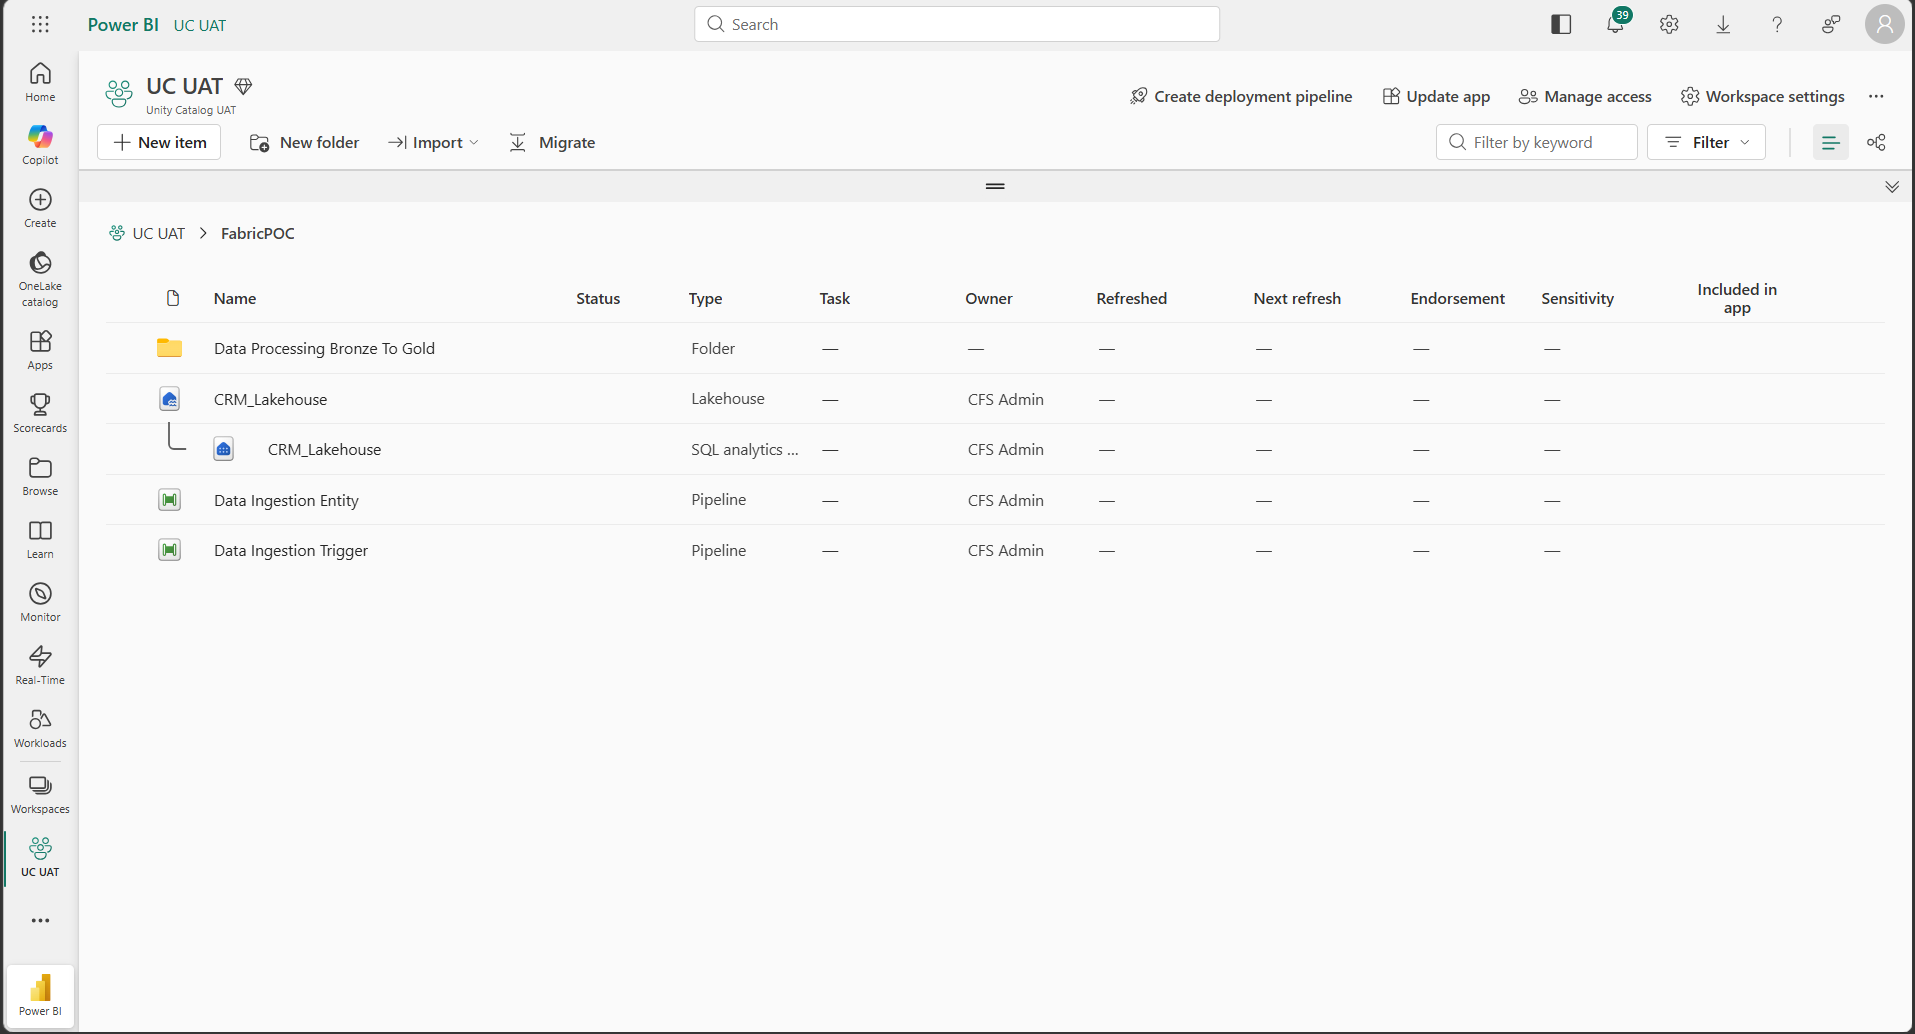Click New item button
This screenshot has height=1034, width=1915.
[x=159, y=142]
